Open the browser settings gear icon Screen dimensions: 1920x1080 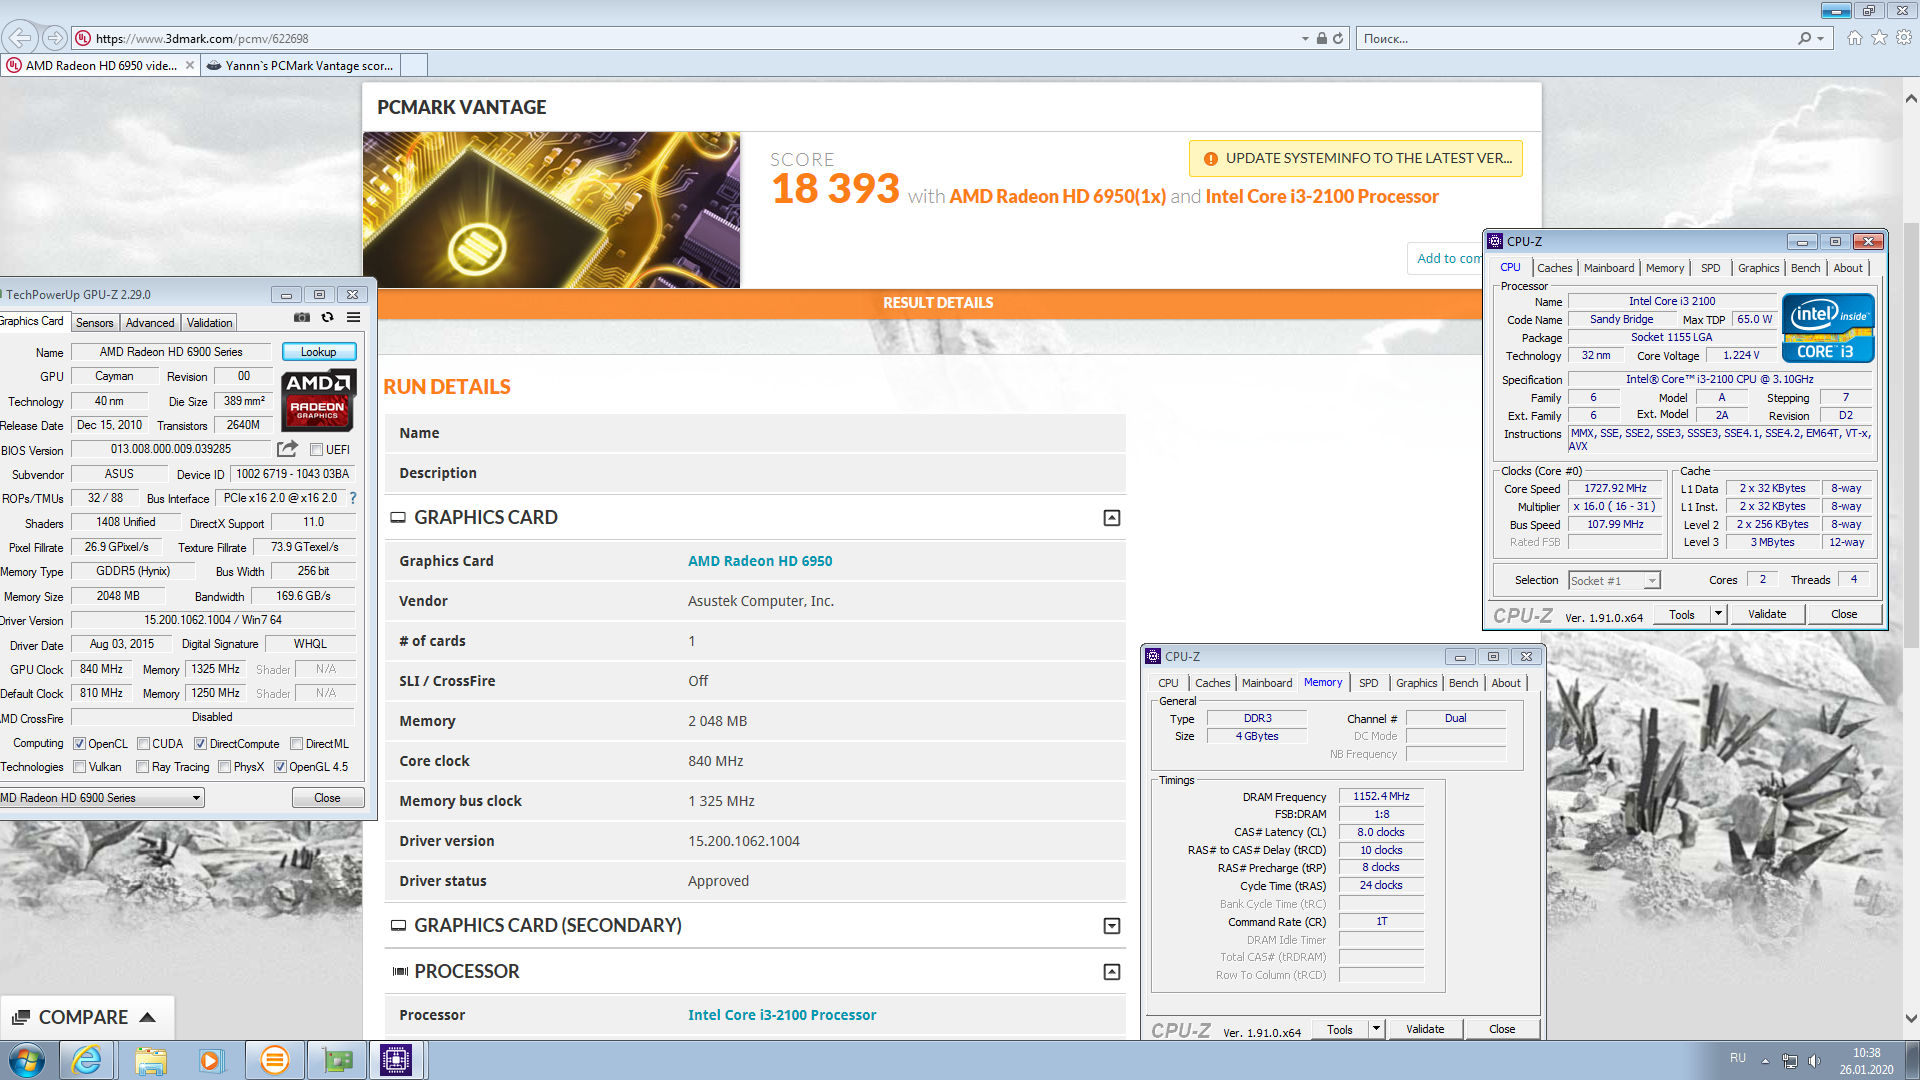[x=1904, y=38]
